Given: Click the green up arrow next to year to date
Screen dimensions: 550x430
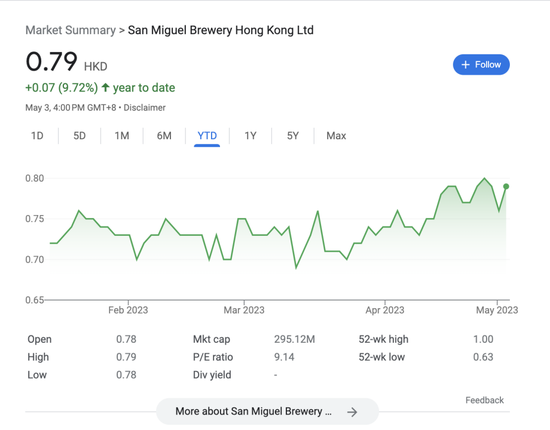Looking at the screenshot, I should (105, 87).
